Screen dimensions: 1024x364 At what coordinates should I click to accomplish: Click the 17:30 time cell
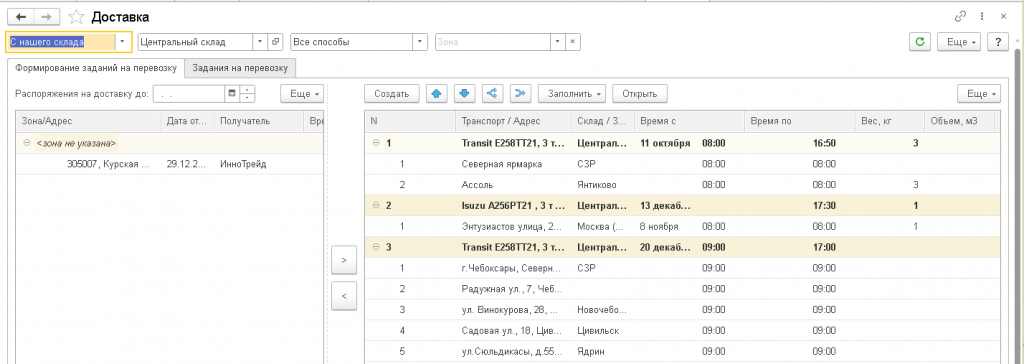(x=824, y=206)
